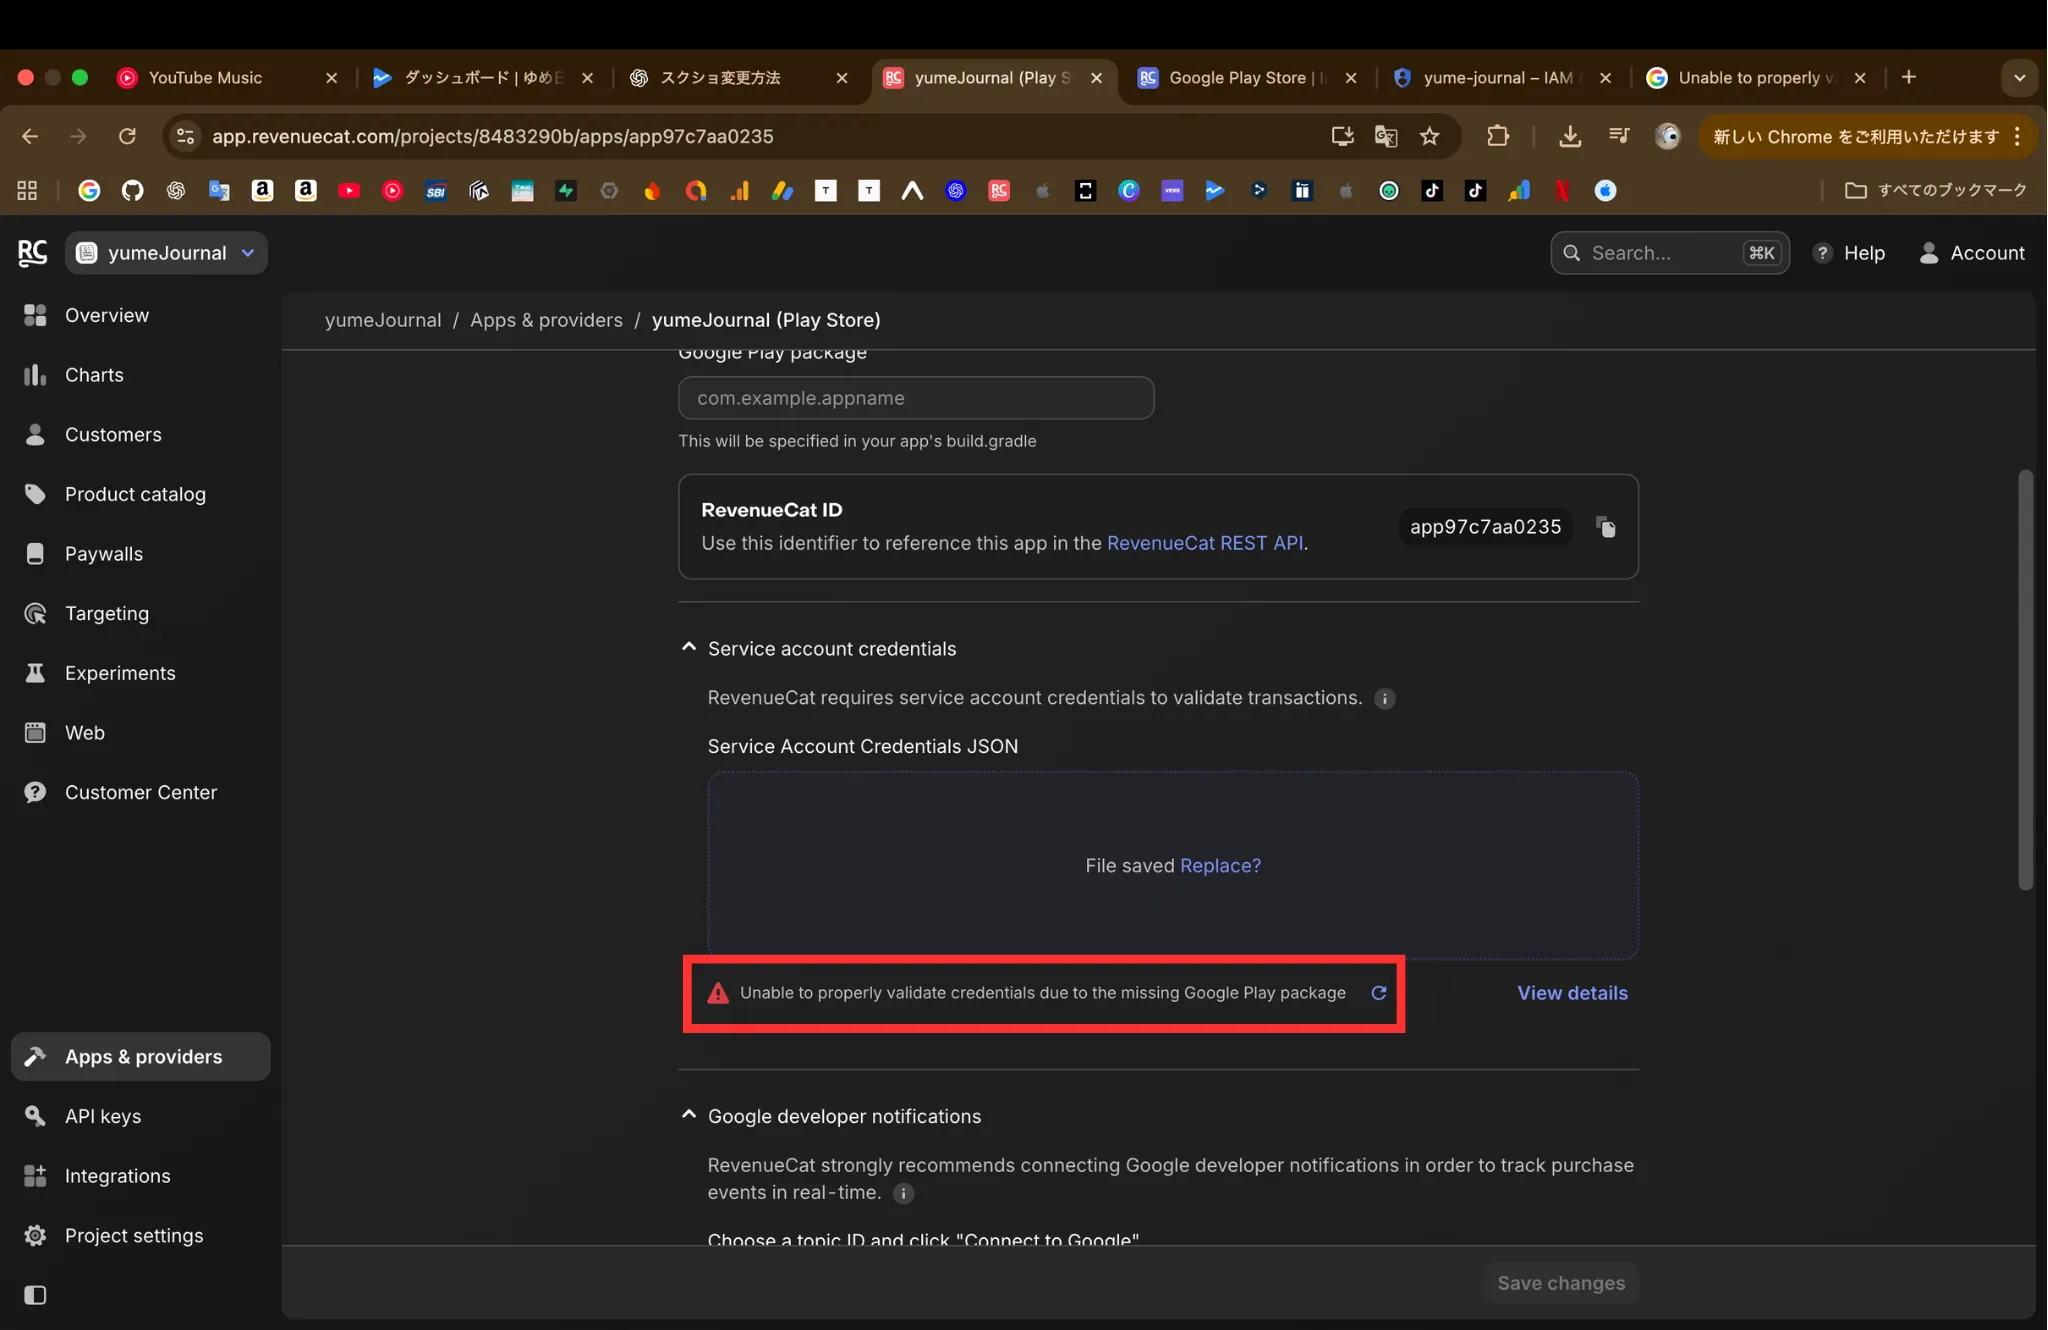Retry credential validation with the refresh icon

[1377, 993]
